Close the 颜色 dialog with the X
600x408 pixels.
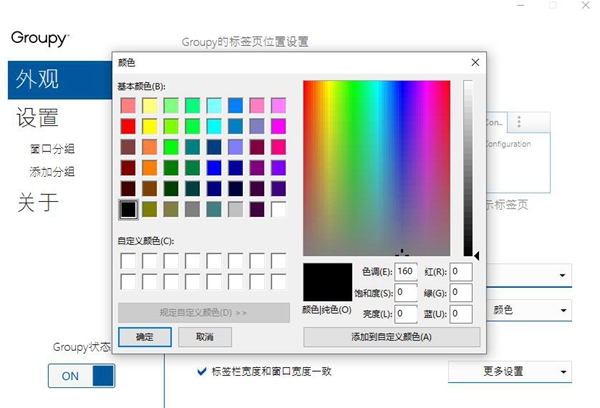click(x=475, y=62)
